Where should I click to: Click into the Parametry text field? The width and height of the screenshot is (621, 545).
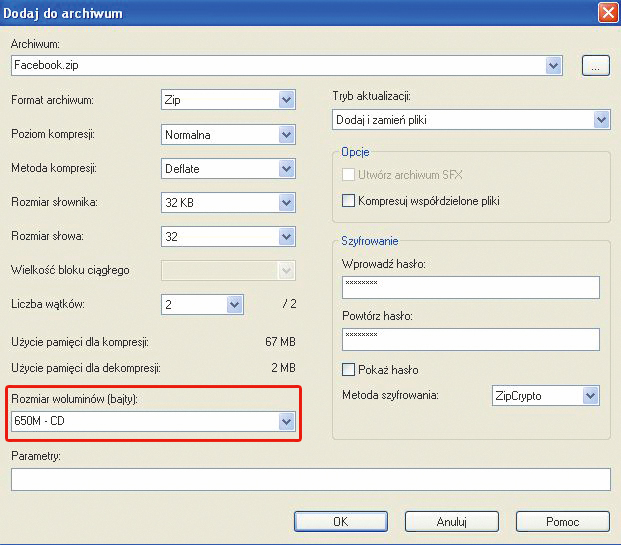(310, 480)
